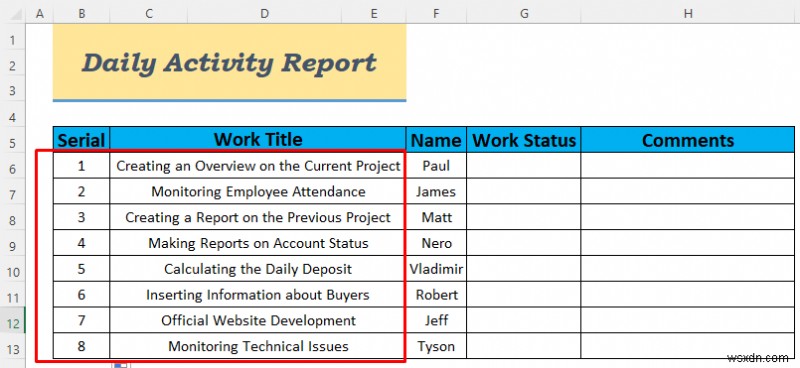Click the name Nero

click(x=436, y=243)
